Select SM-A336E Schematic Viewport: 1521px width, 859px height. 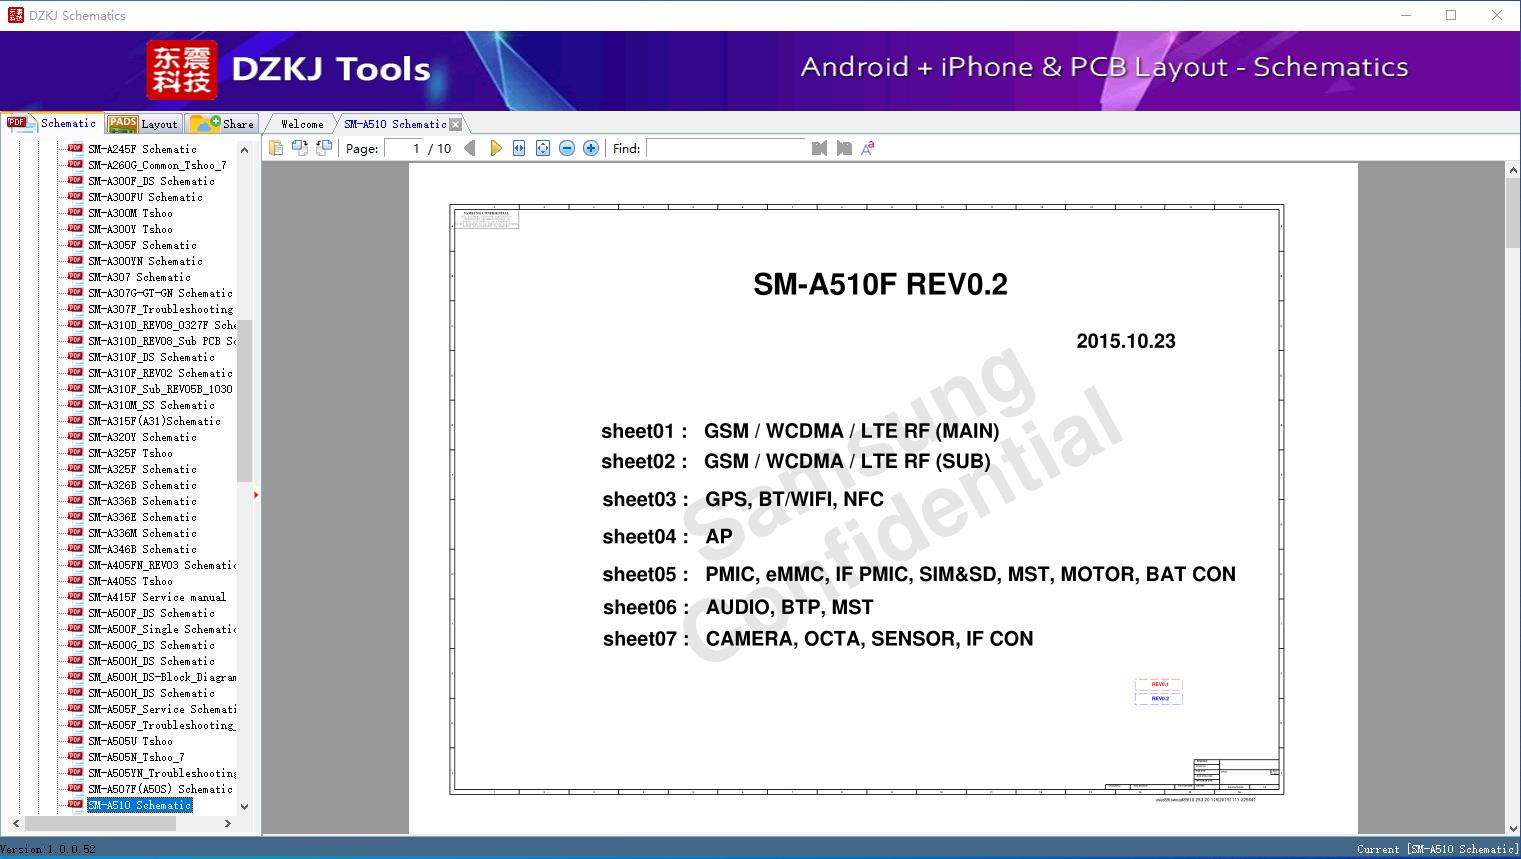click(x=142, y=517)
